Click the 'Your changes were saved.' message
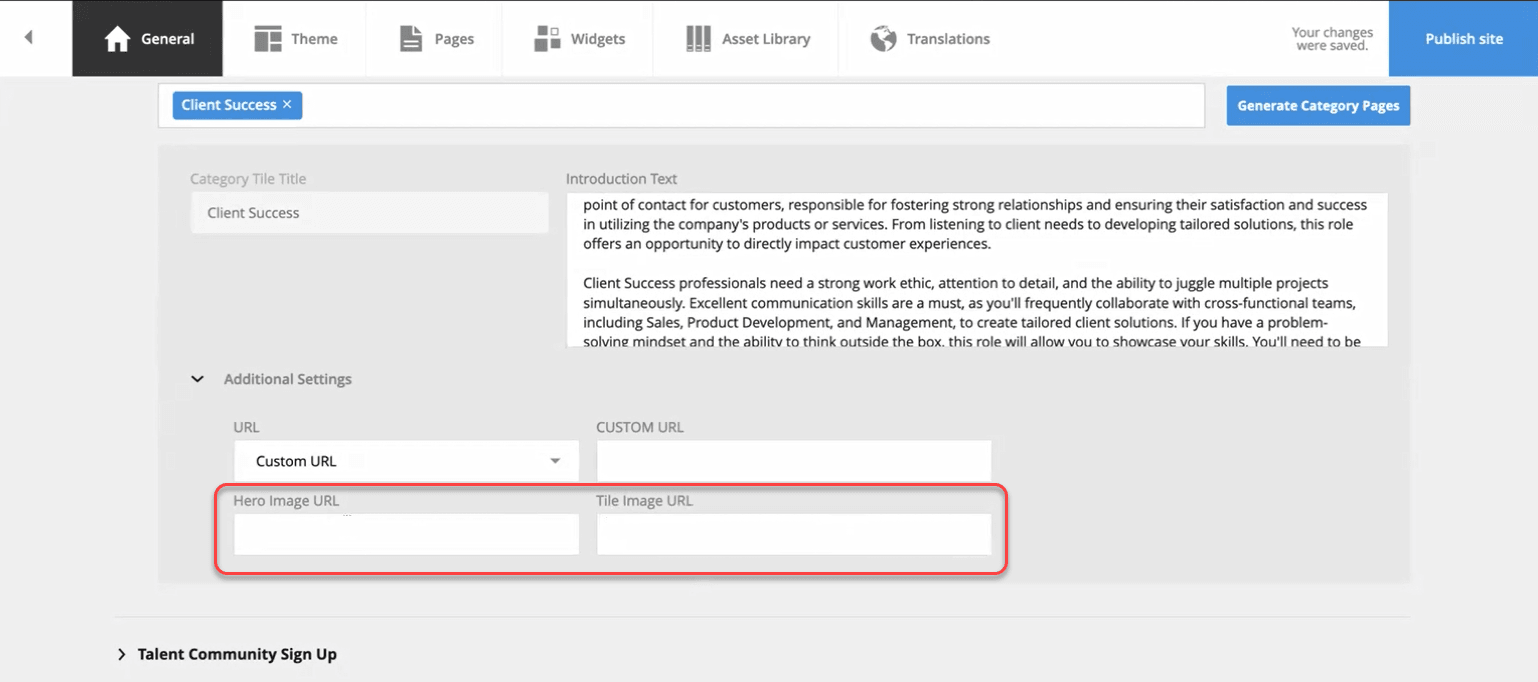Image resolution: width=1538 pixels, height=682 pixels. [1332, 39]
